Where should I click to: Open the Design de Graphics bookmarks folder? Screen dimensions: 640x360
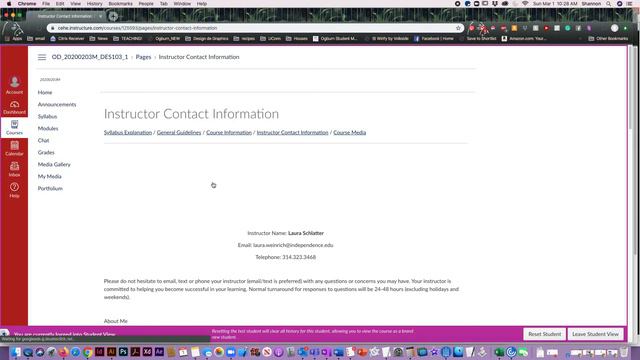pos(207,39)
